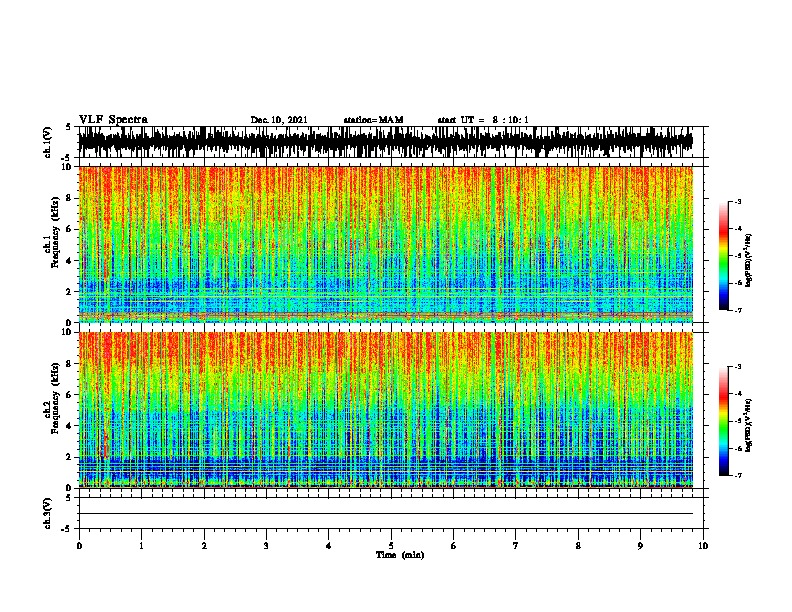This screenshot has height=612, width=792.
Task: Click the upper ch.1 color scale bar
Action: click(723, 256)
